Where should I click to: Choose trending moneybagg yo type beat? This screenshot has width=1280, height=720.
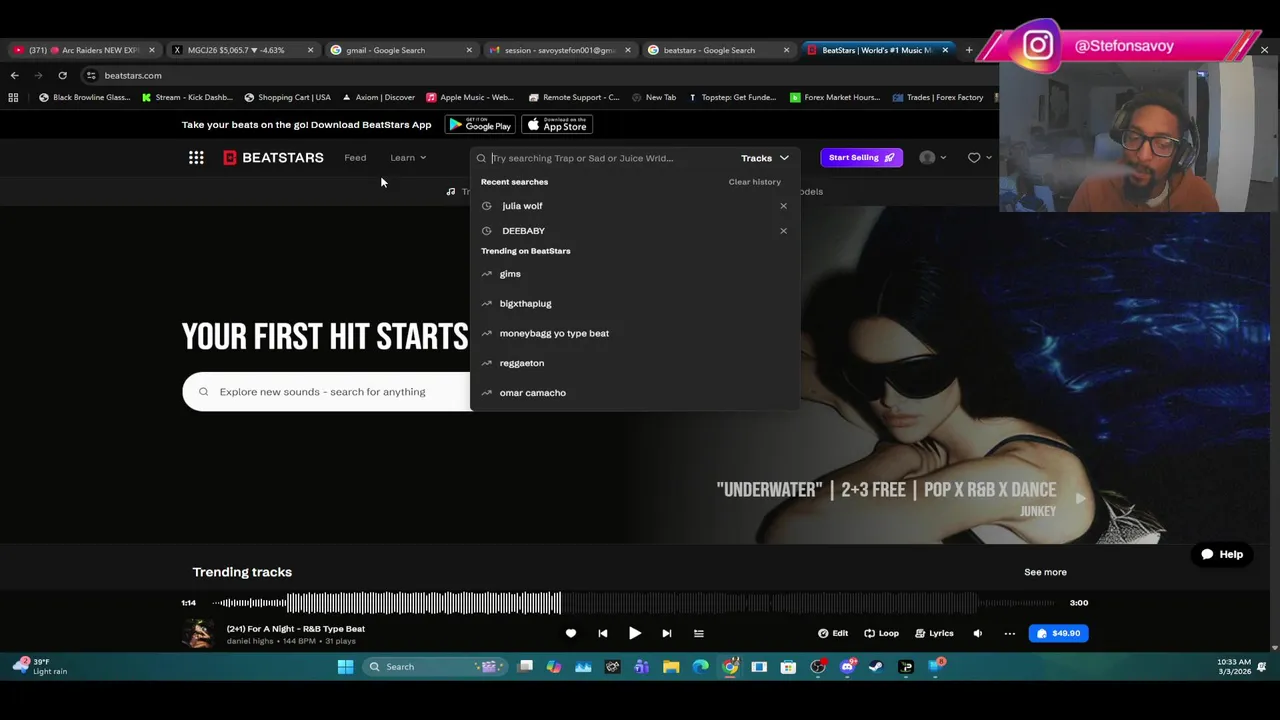click(554, 333)
